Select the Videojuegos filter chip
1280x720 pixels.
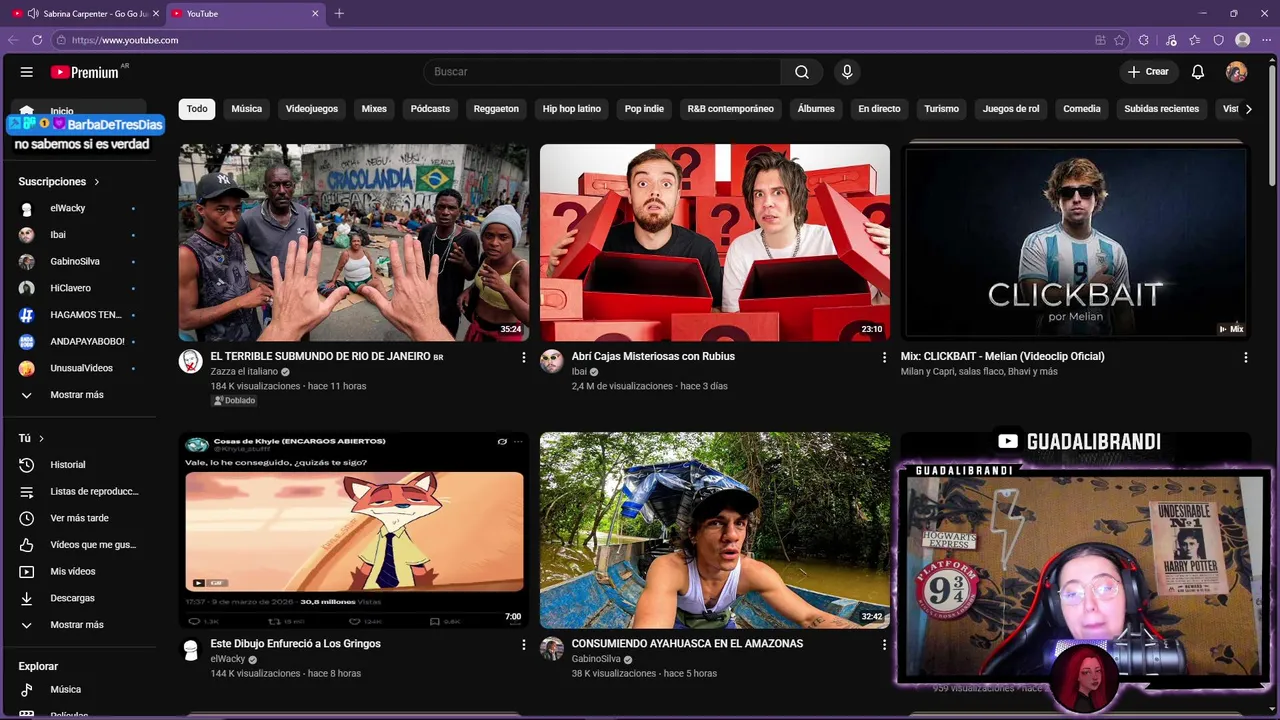(312, 109)
